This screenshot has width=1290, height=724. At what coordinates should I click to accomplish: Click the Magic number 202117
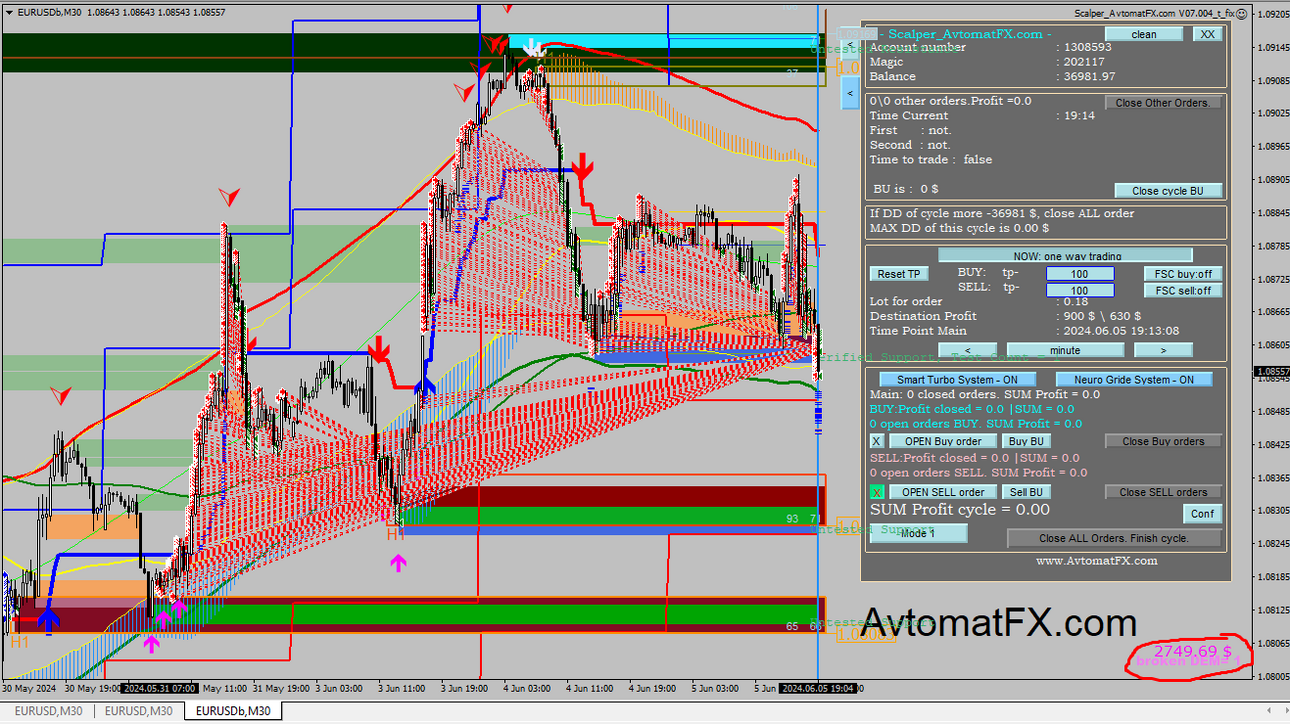tap(1085, 62)
